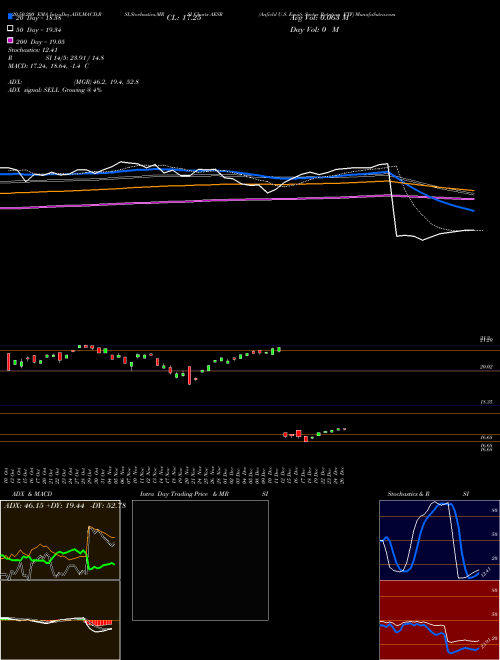This screenshot has height=660, width=500.
Task: Select the '200 Day = 19.05' legend text
Action: [x=40, y=42]
